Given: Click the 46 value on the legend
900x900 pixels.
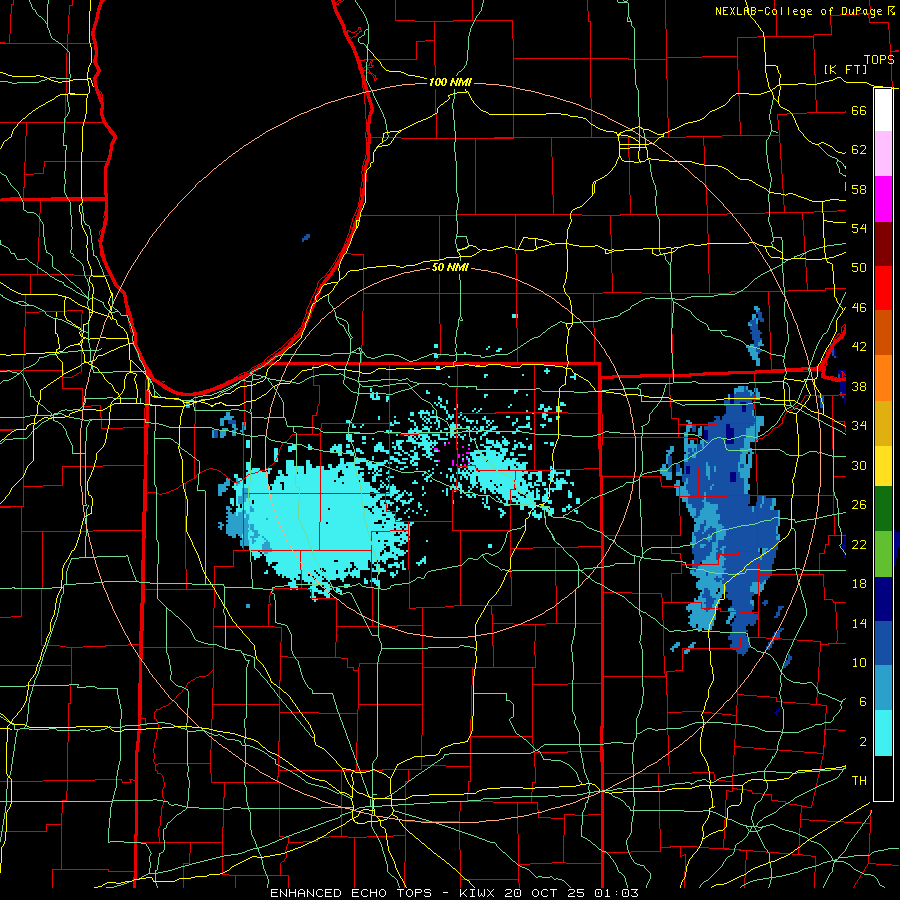Looking at the screenshot, I should click(859, 307).
